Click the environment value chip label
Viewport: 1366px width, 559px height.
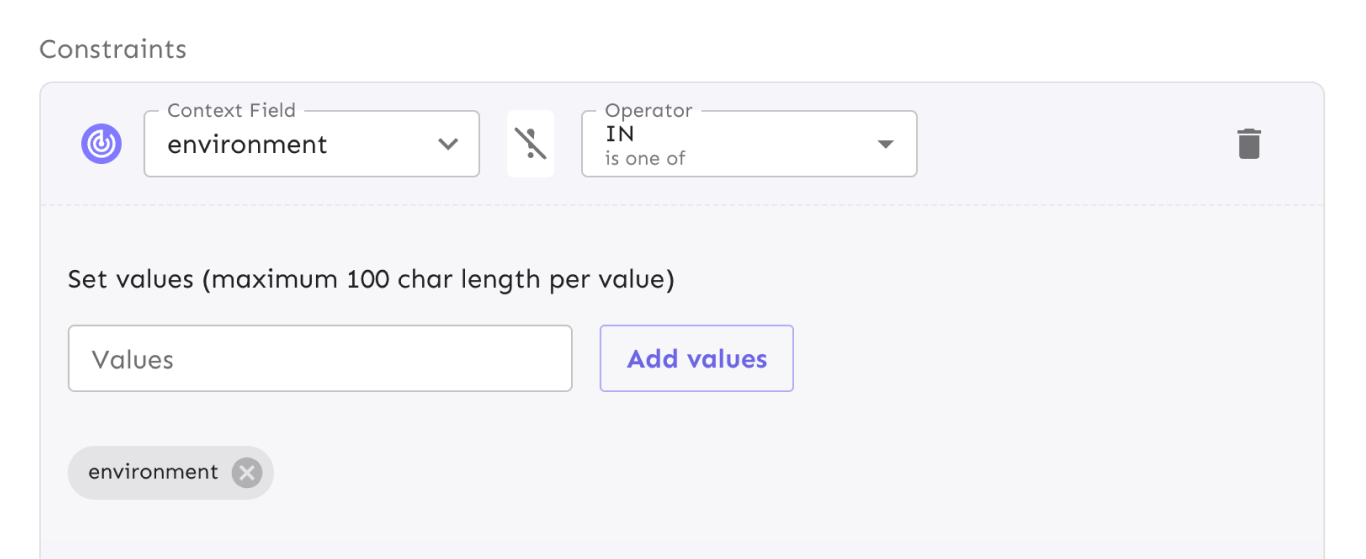[153, 472]
